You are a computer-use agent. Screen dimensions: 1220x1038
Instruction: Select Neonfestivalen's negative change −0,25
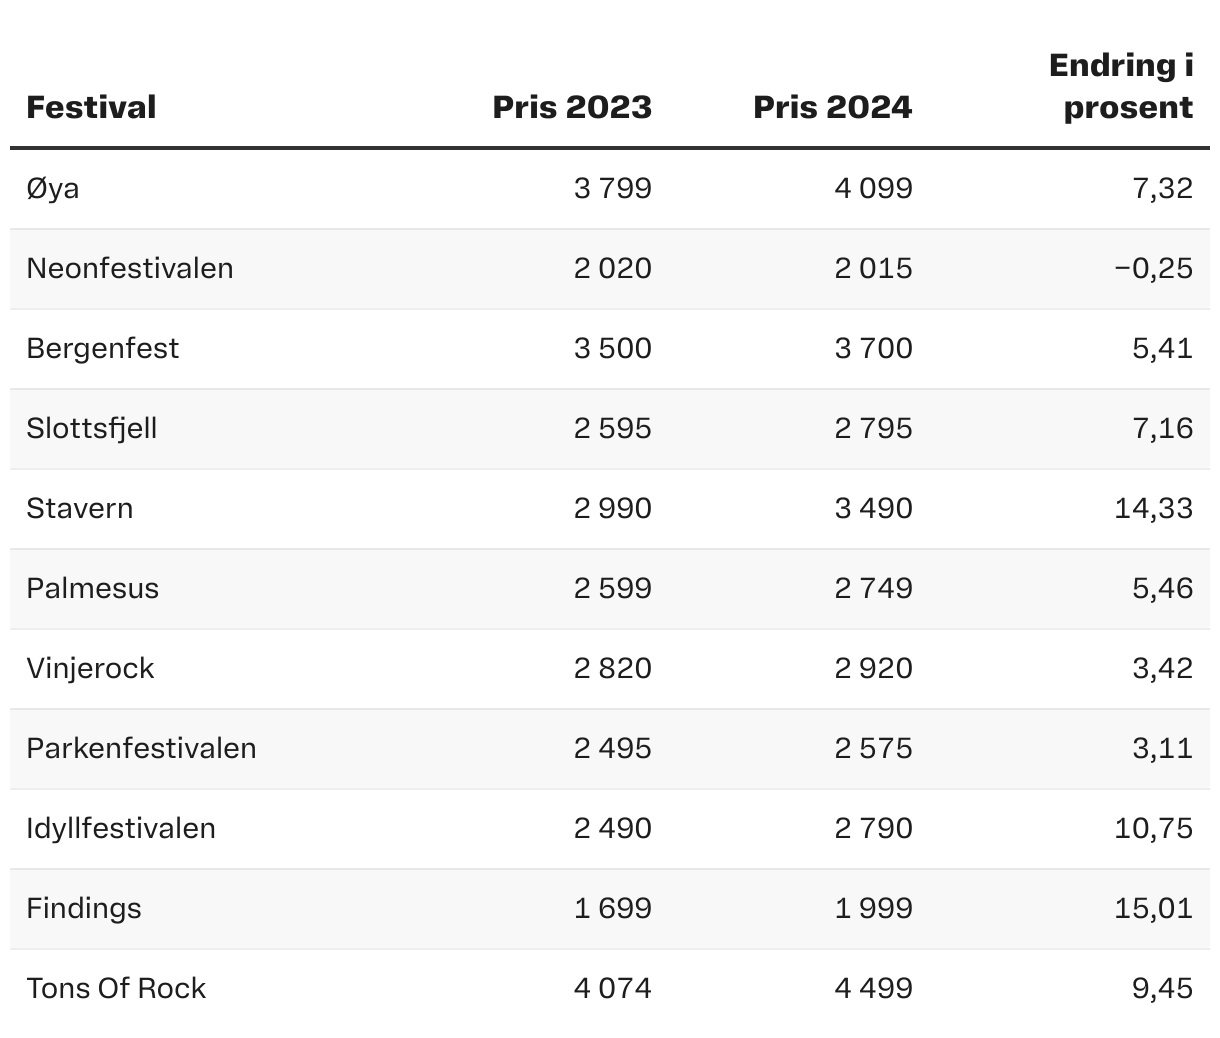pos(1153,268)
